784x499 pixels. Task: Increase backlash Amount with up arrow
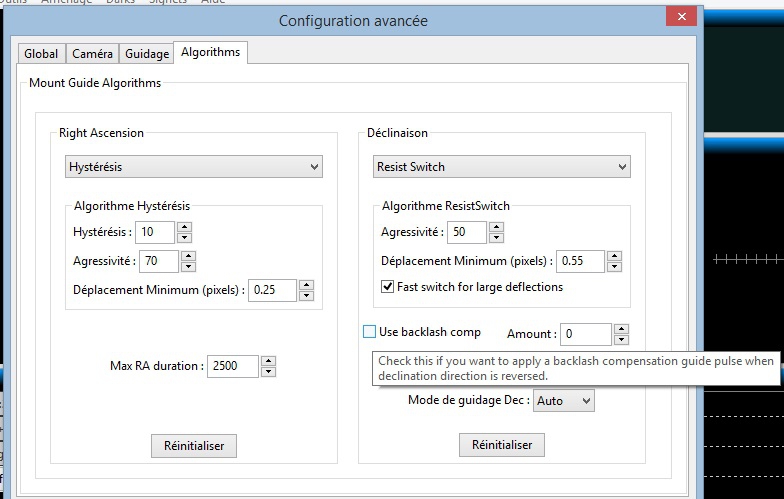click(620, 329)
